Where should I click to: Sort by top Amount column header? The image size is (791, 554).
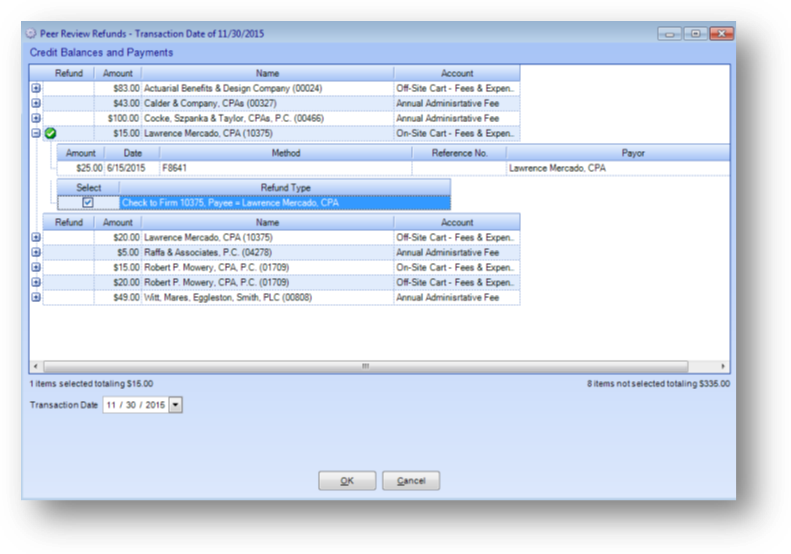118,73
